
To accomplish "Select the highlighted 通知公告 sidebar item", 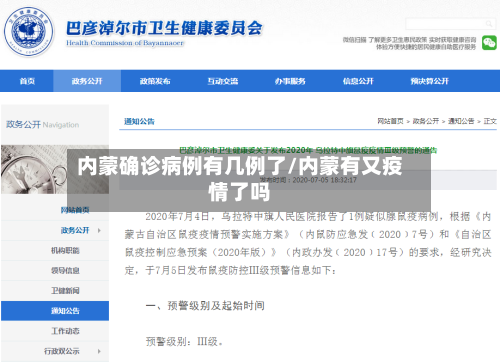I will [55, 311].
